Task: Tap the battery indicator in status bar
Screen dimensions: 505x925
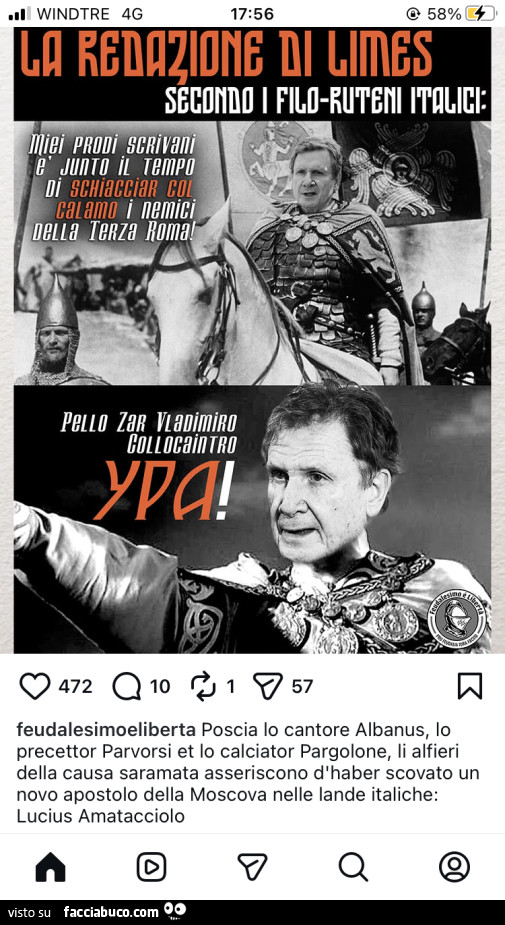Action: (x=481, y=14)
